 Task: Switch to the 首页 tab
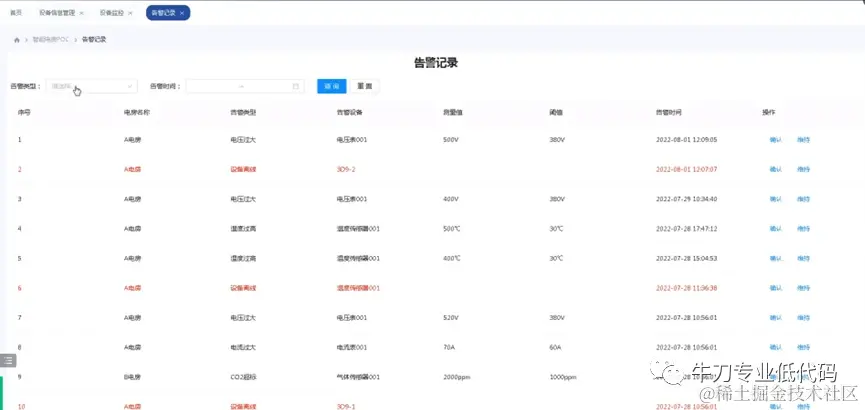(16, 13)
